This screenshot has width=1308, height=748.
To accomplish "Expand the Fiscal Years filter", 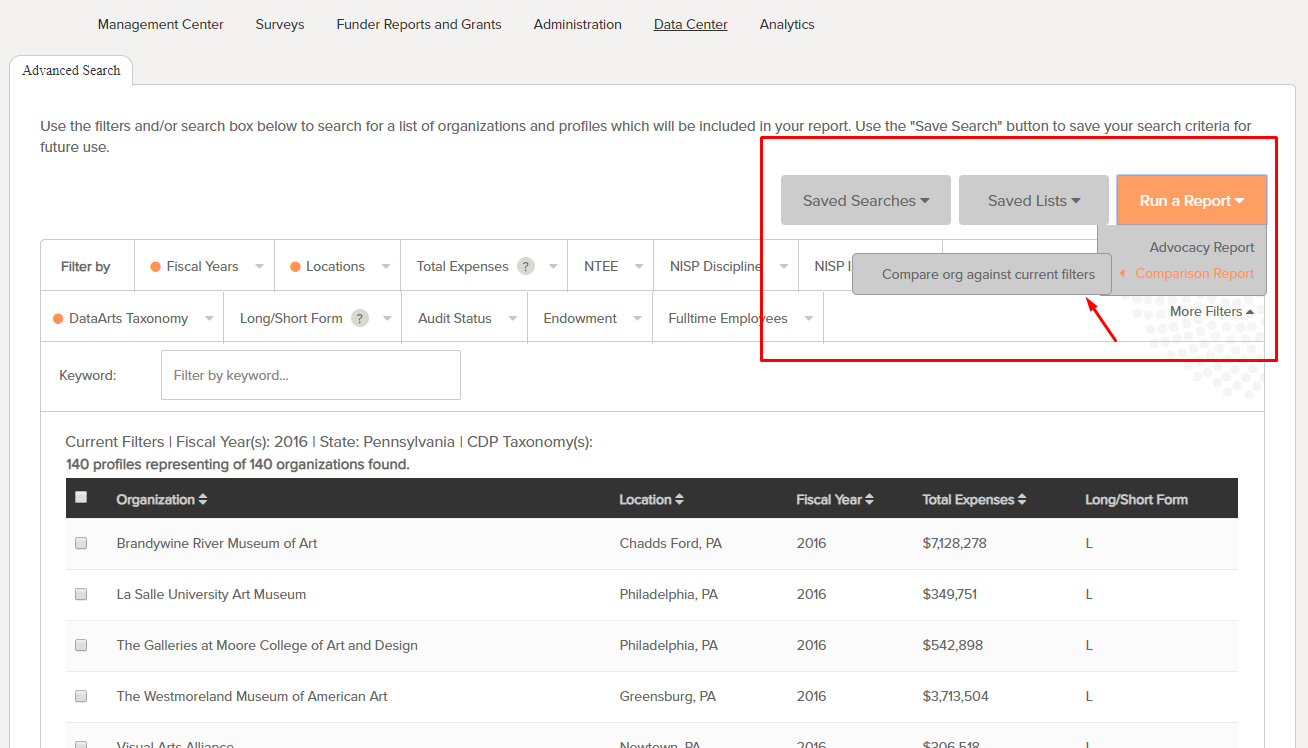I will click(208, 267).
